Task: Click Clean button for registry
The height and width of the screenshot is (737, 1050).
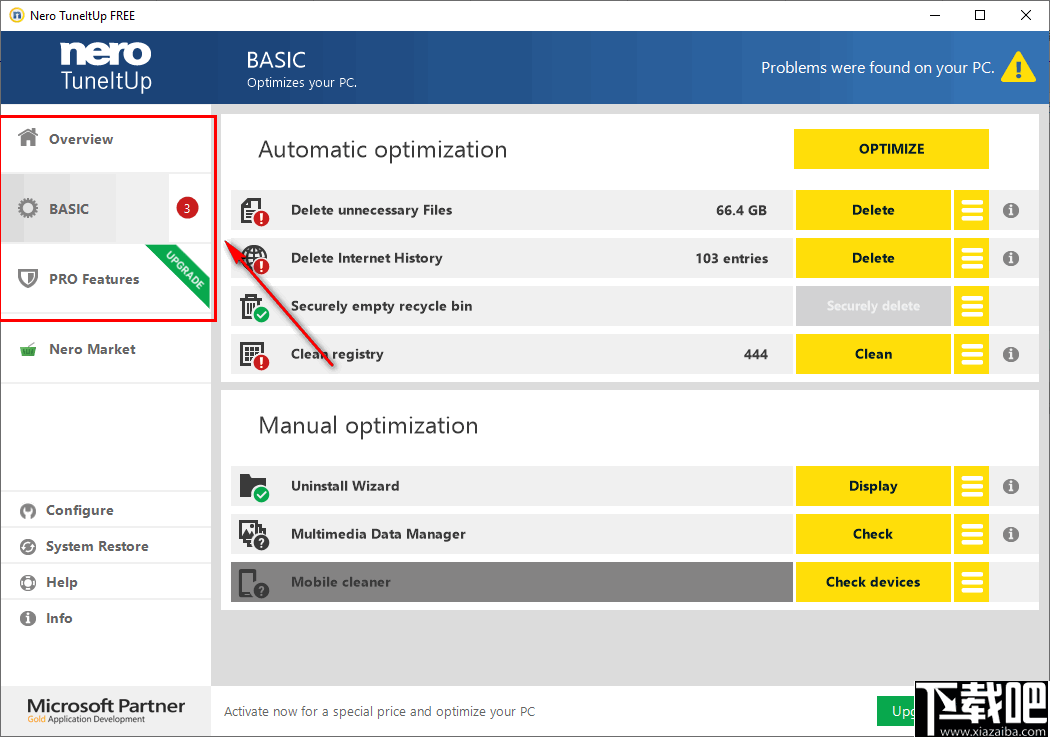Action: click(x=873, y=354)
